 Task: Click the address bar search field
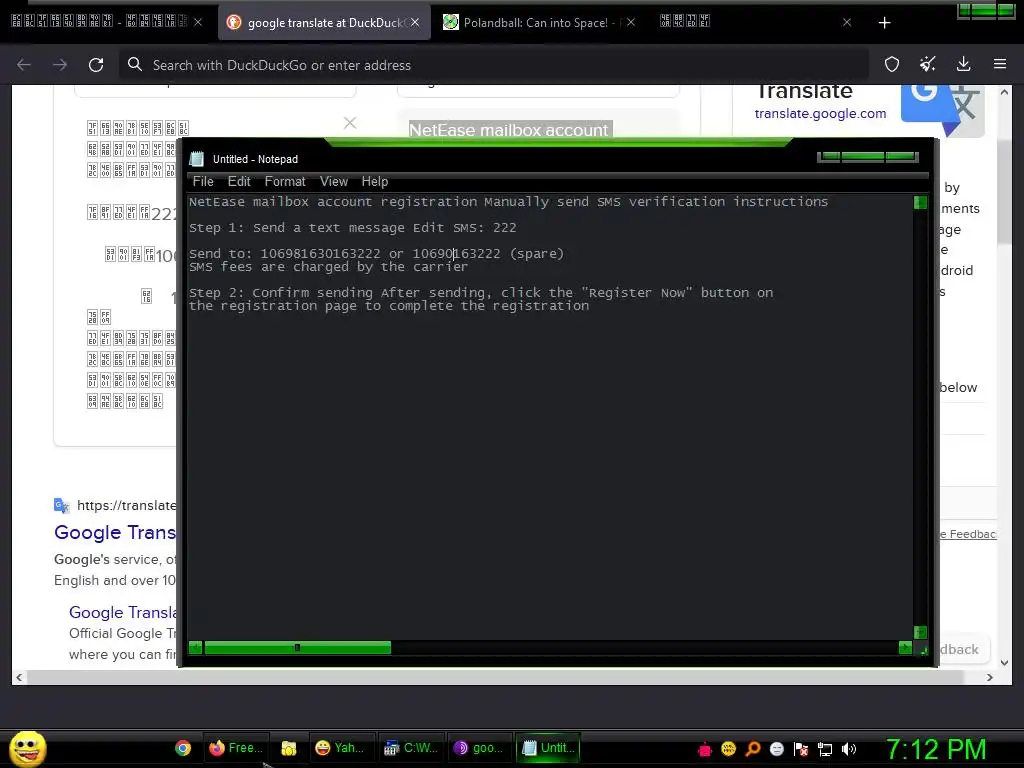click(496, 65)
